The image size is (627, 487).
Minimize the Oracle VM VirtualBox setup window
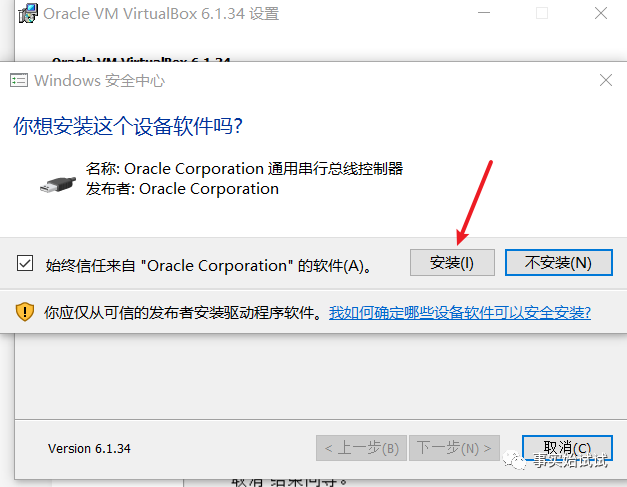pyautogui.click(x=484, y=13)
